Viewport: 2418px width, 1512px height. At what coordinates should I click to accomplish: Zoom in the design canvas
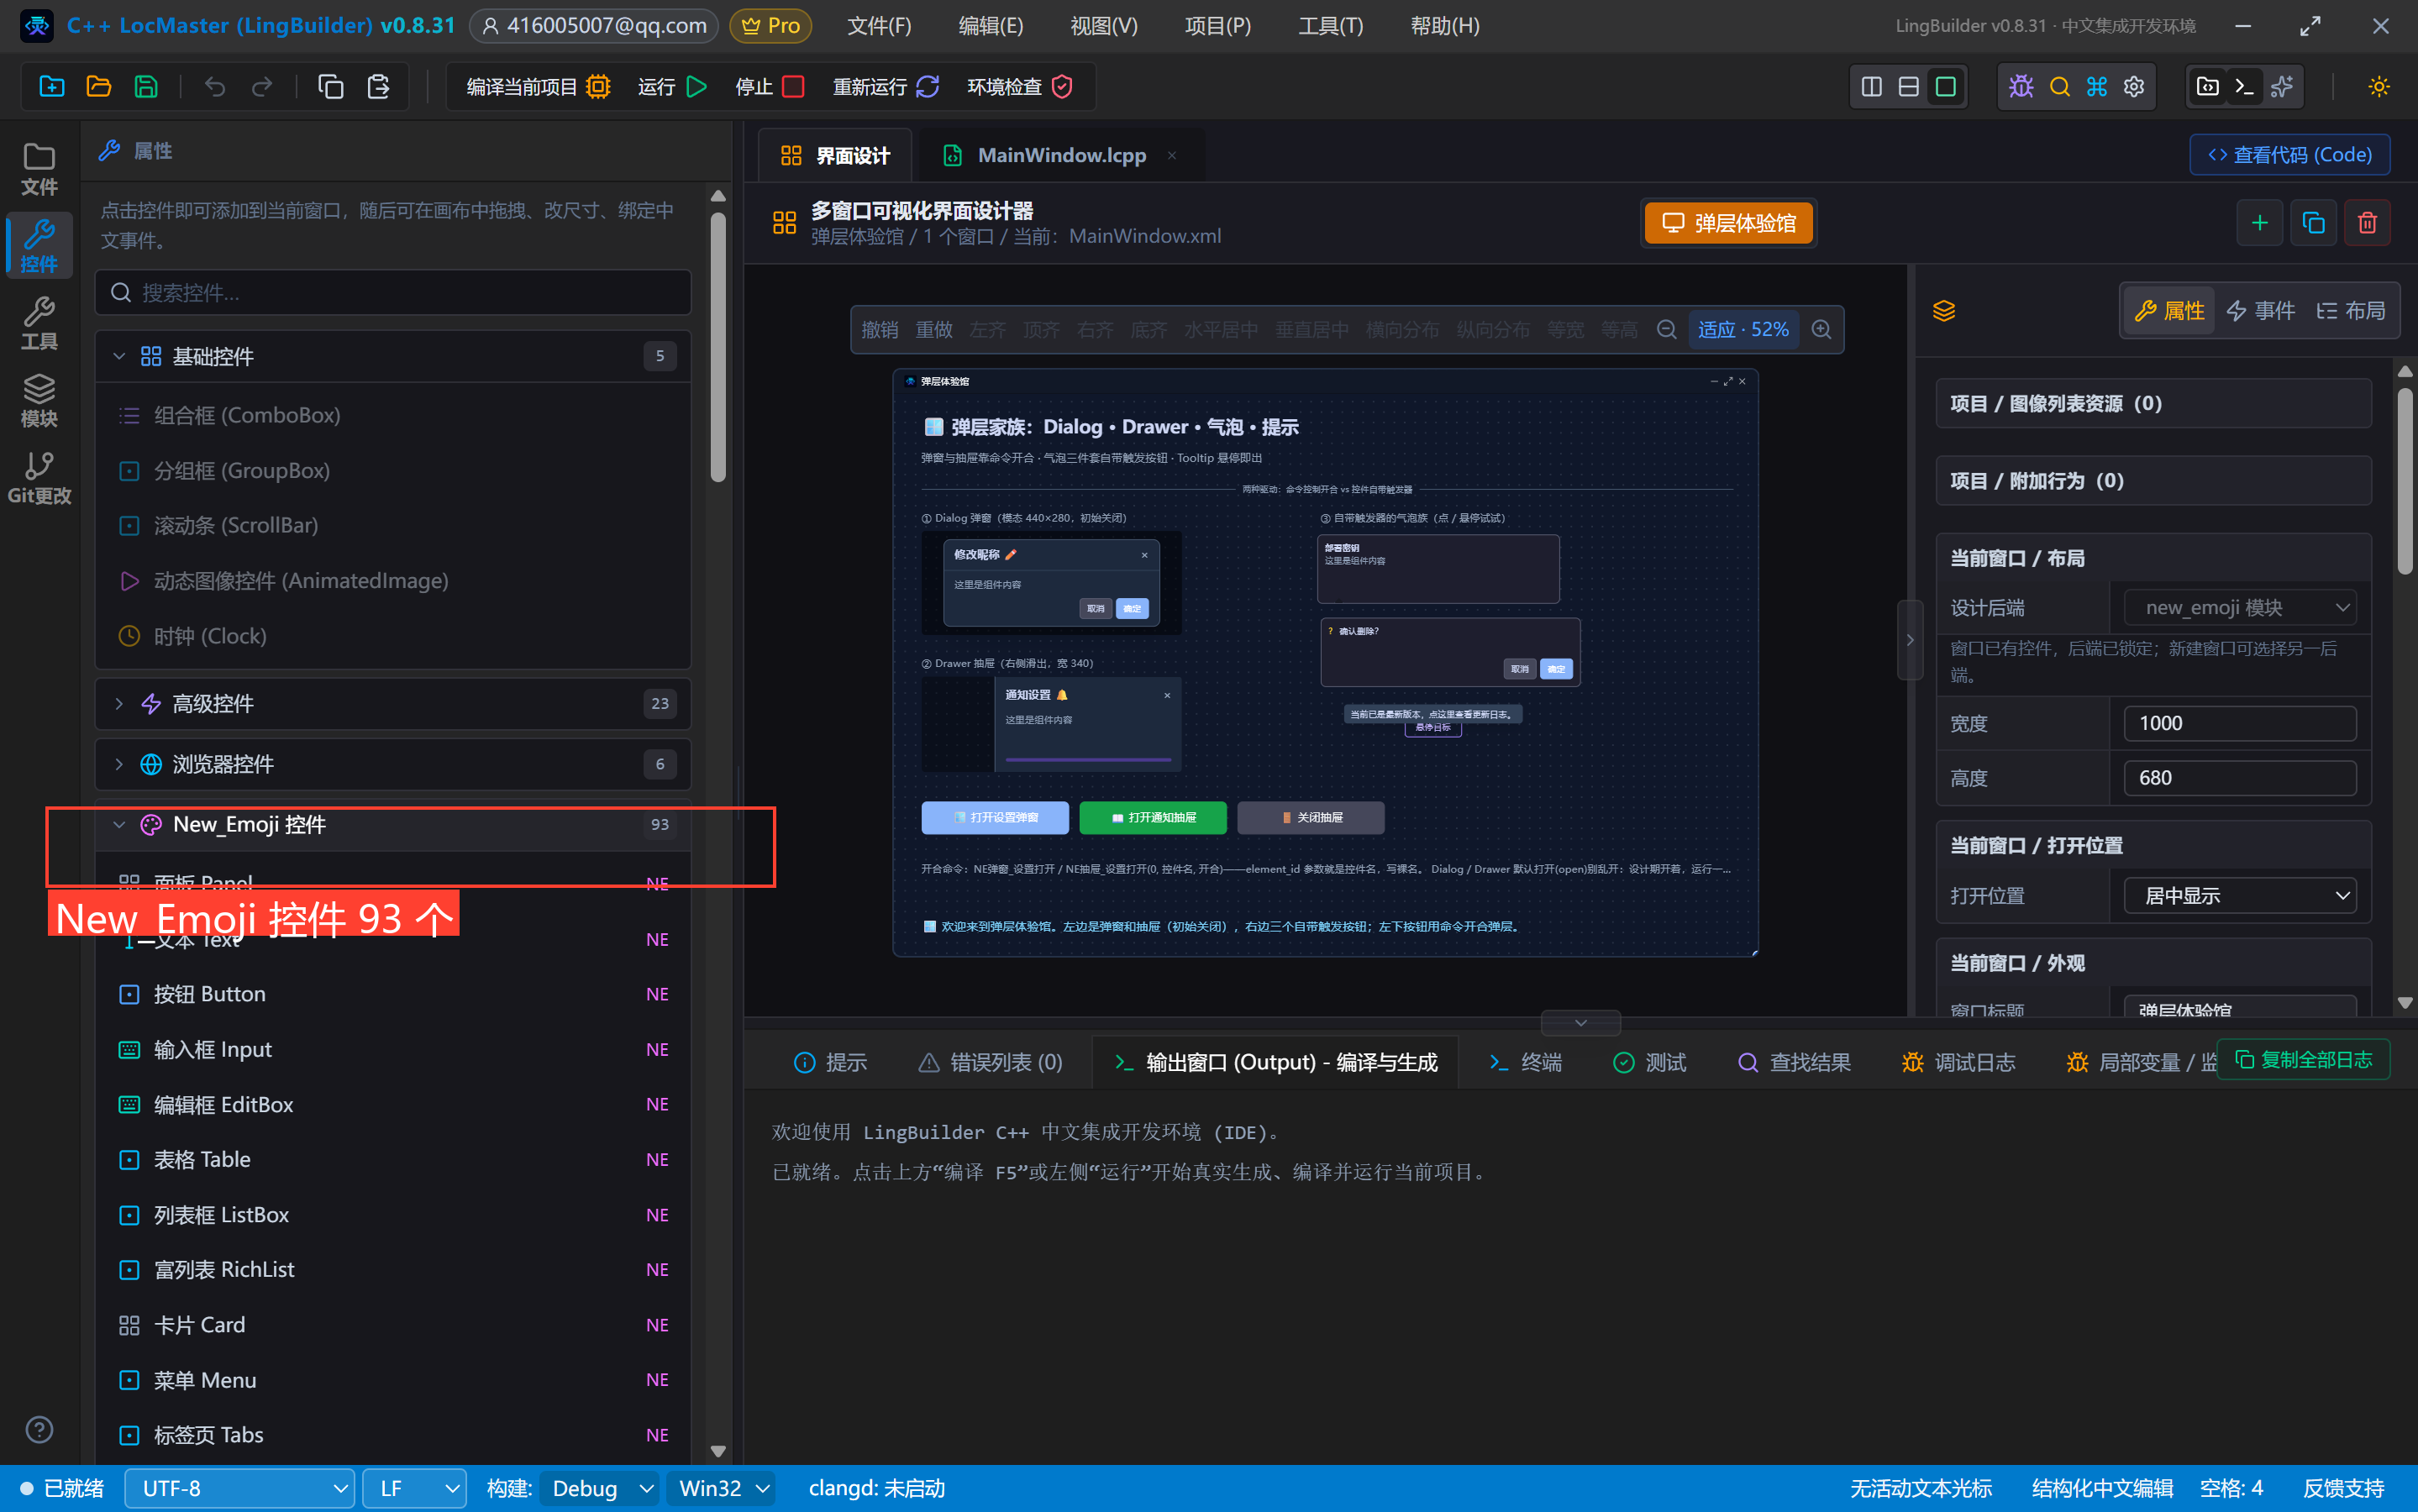pos(1821,329)
